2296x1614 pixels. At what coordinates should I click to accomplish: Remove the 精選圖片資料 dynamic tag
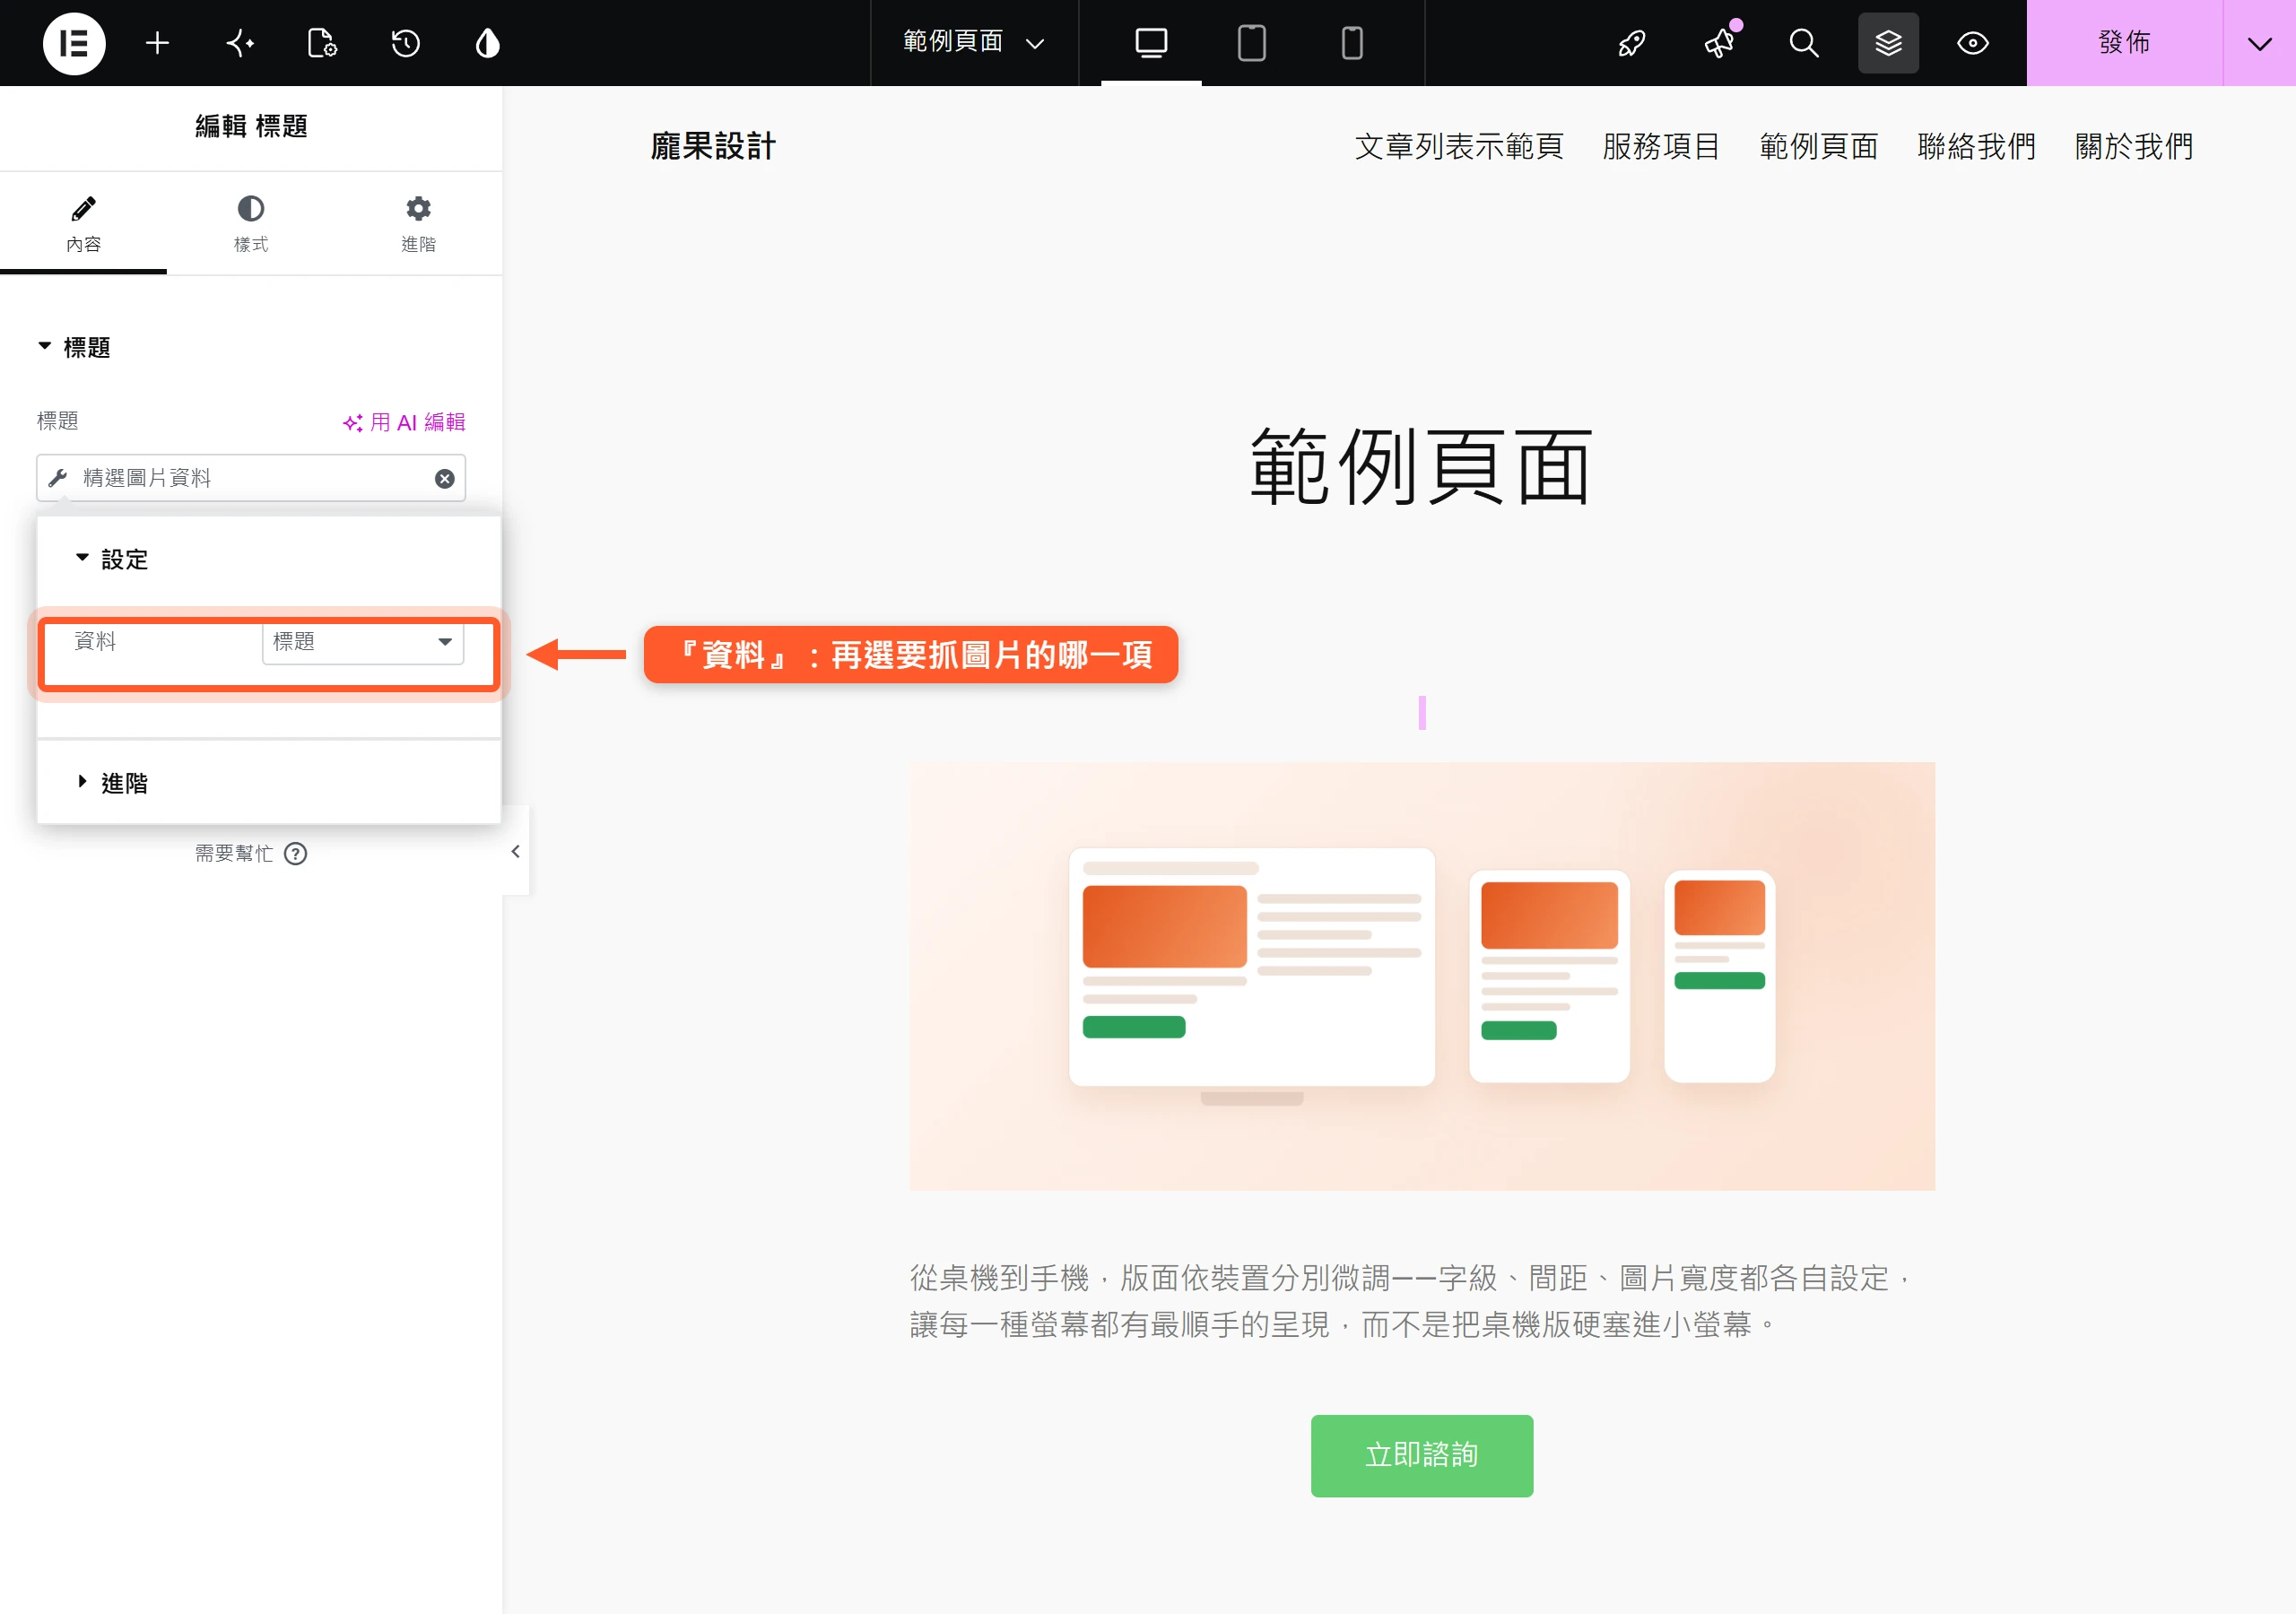445,478
